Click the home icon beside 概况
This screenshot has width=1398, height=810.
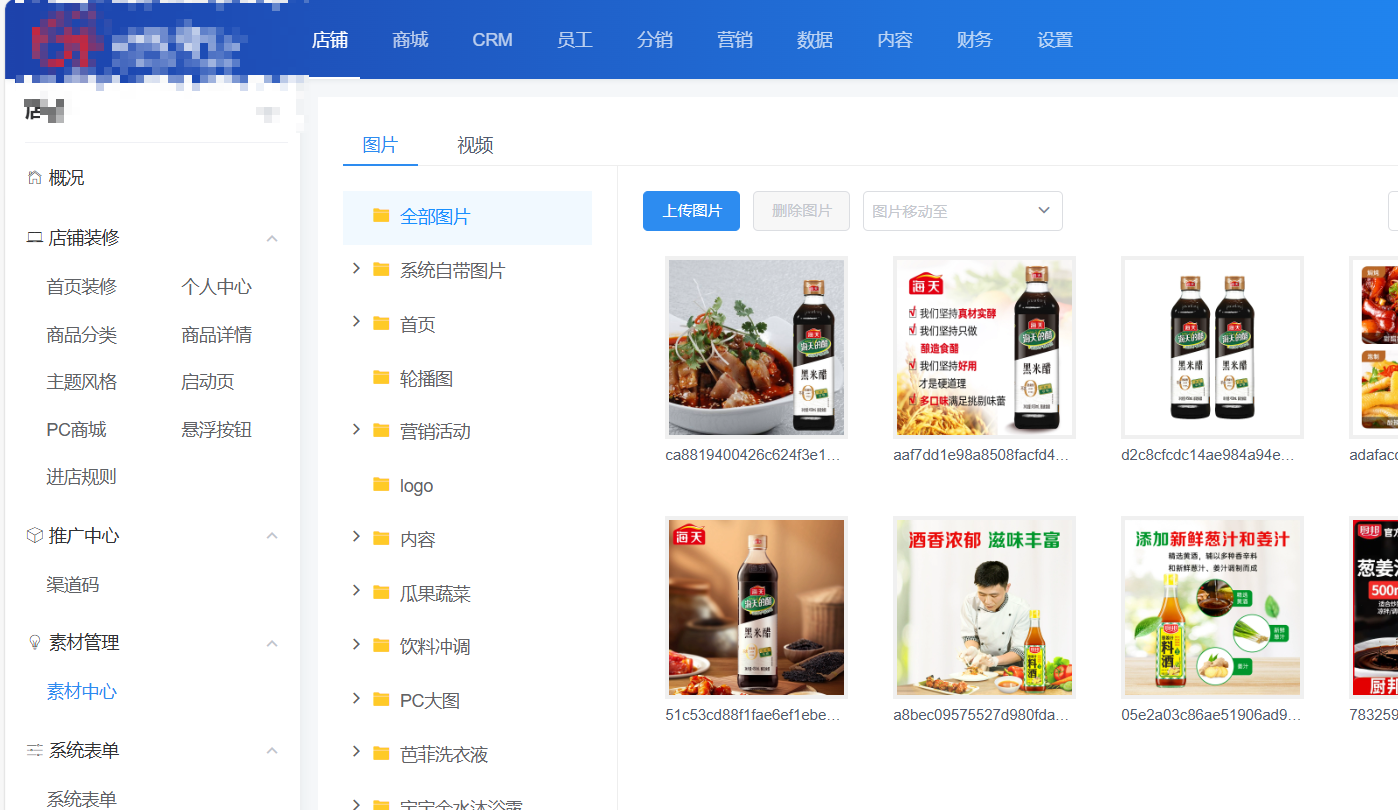35,178
